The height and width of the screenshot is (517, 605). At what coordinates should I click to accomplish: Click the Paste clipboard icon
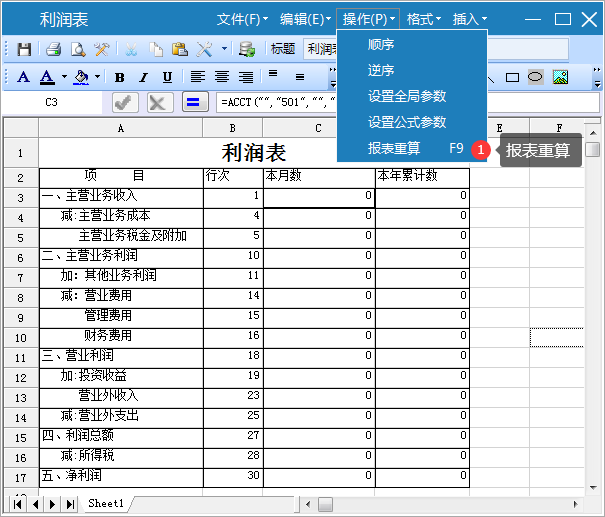coord(180,49)
